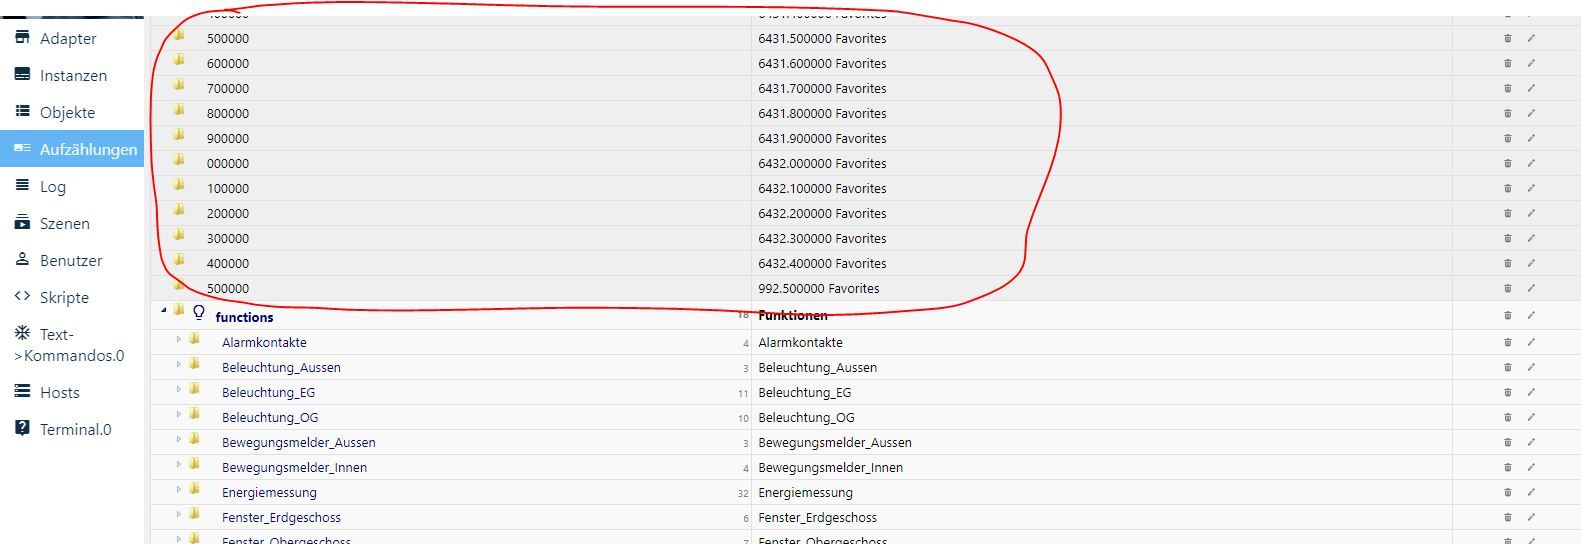Click pencil icon for 6432.100000 Favorites row

[1530, 188]
